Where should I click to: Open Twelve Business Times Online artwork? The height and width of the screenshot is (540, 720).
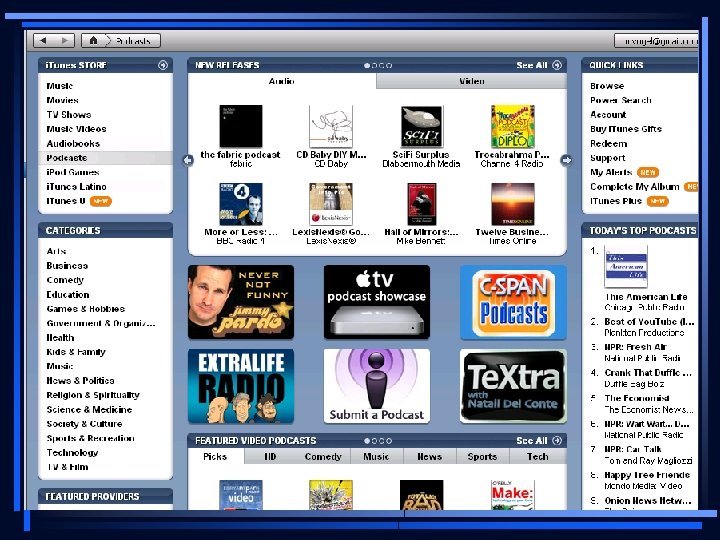(512, 204)
